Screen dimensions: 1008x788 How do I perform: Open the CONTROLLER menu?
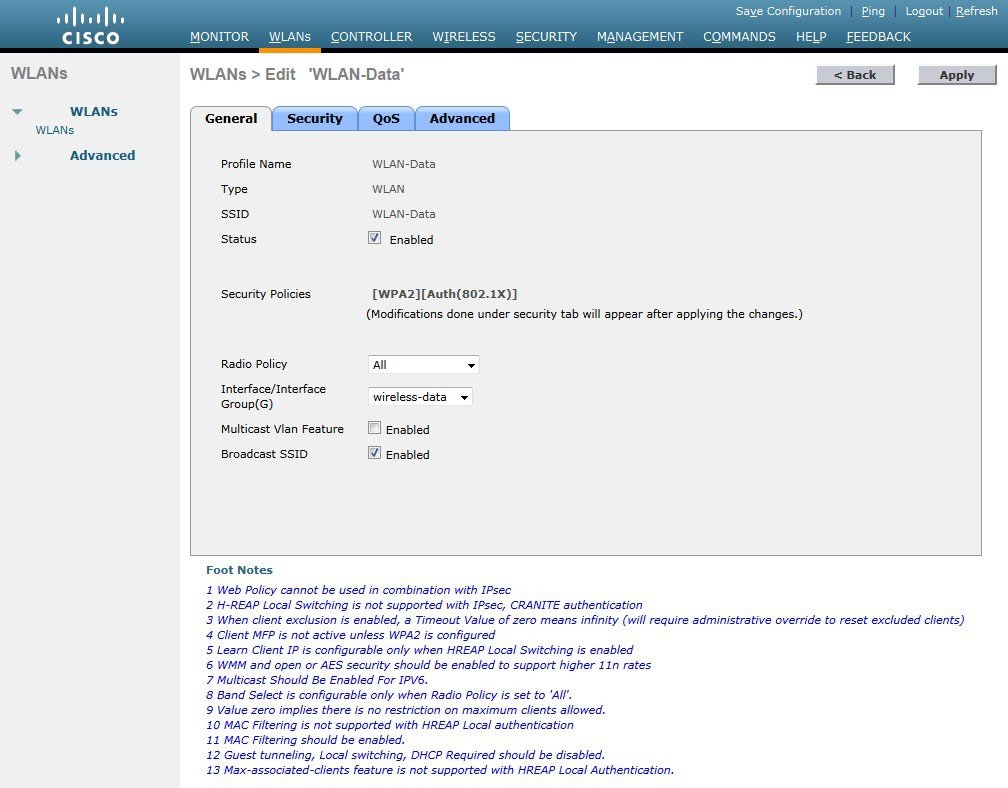click(371, 36)
